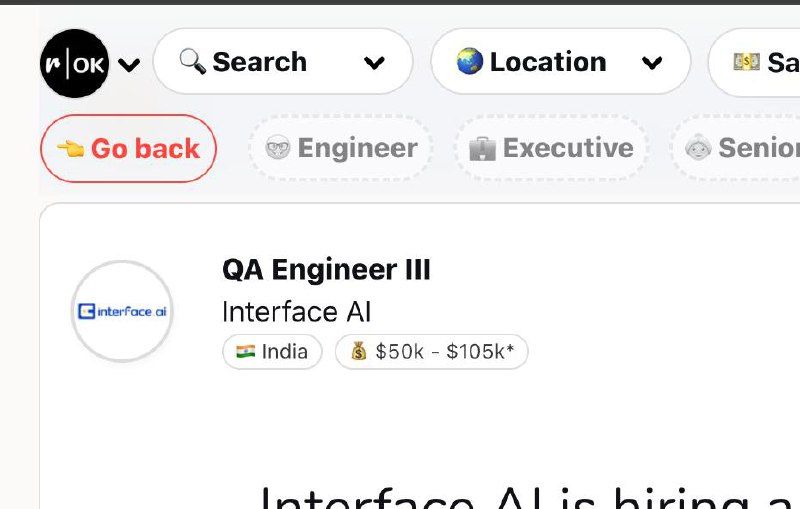Toggle the Executive tag filter
The width and height of the screenshot is (800, 509).
pos(551,149)
